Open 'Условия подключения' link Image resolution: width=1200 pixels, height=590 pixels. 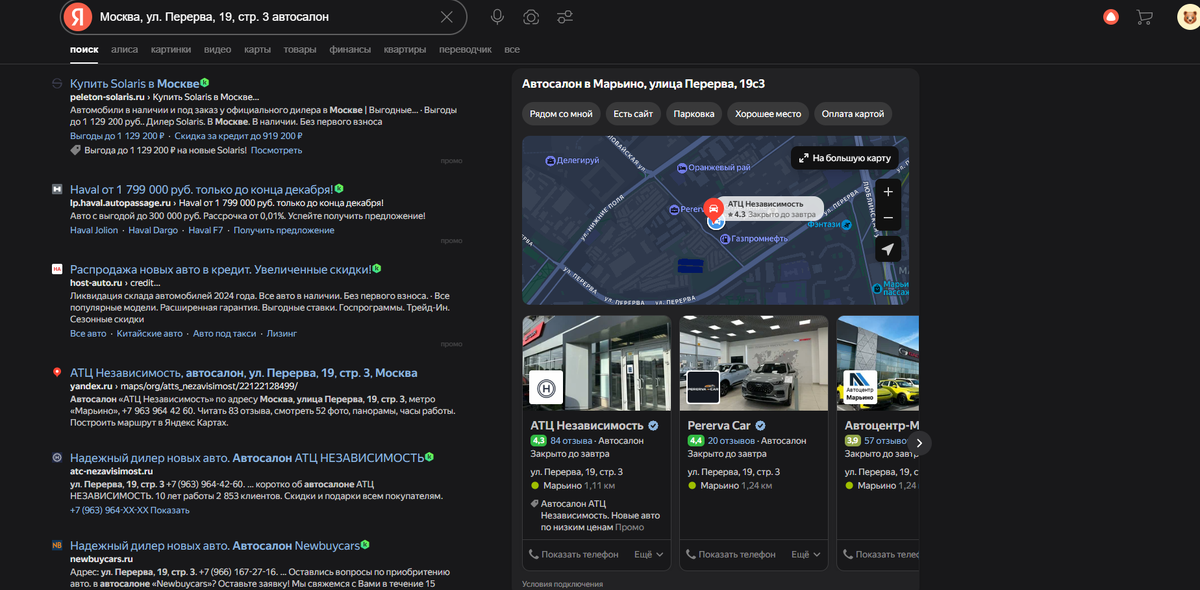click(x=562, y=584)
